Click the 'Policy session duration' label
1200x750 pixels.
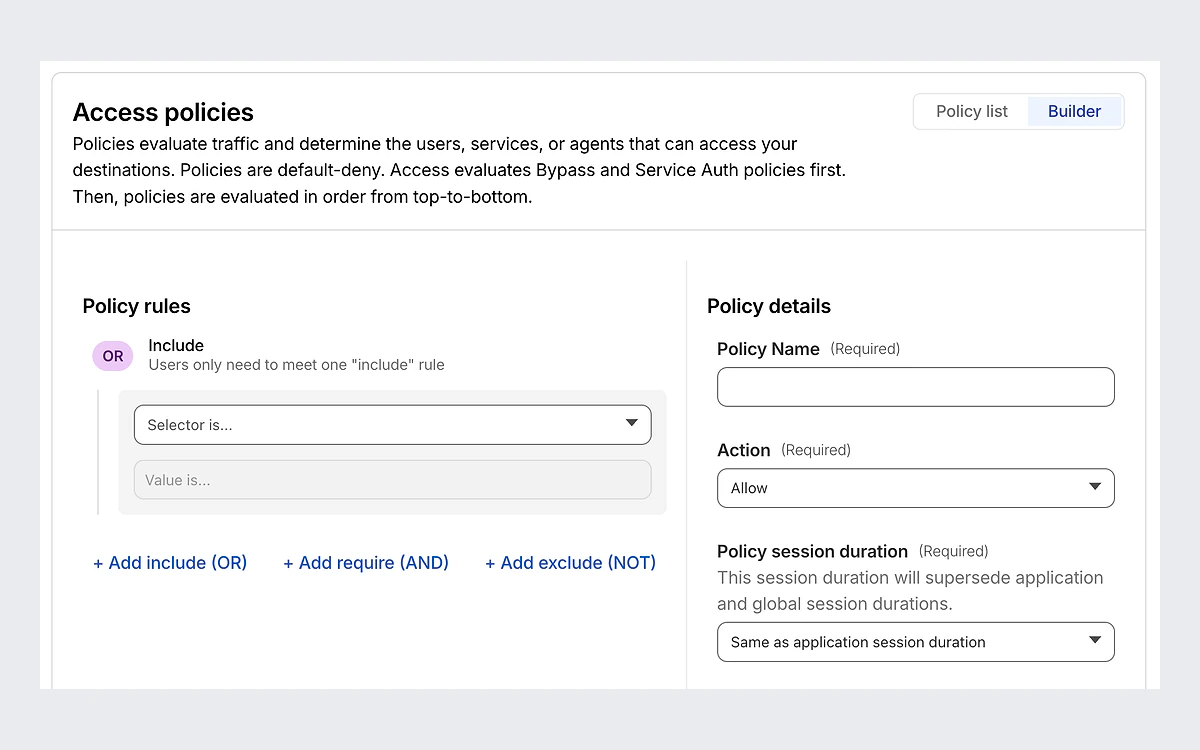[812, 551]
